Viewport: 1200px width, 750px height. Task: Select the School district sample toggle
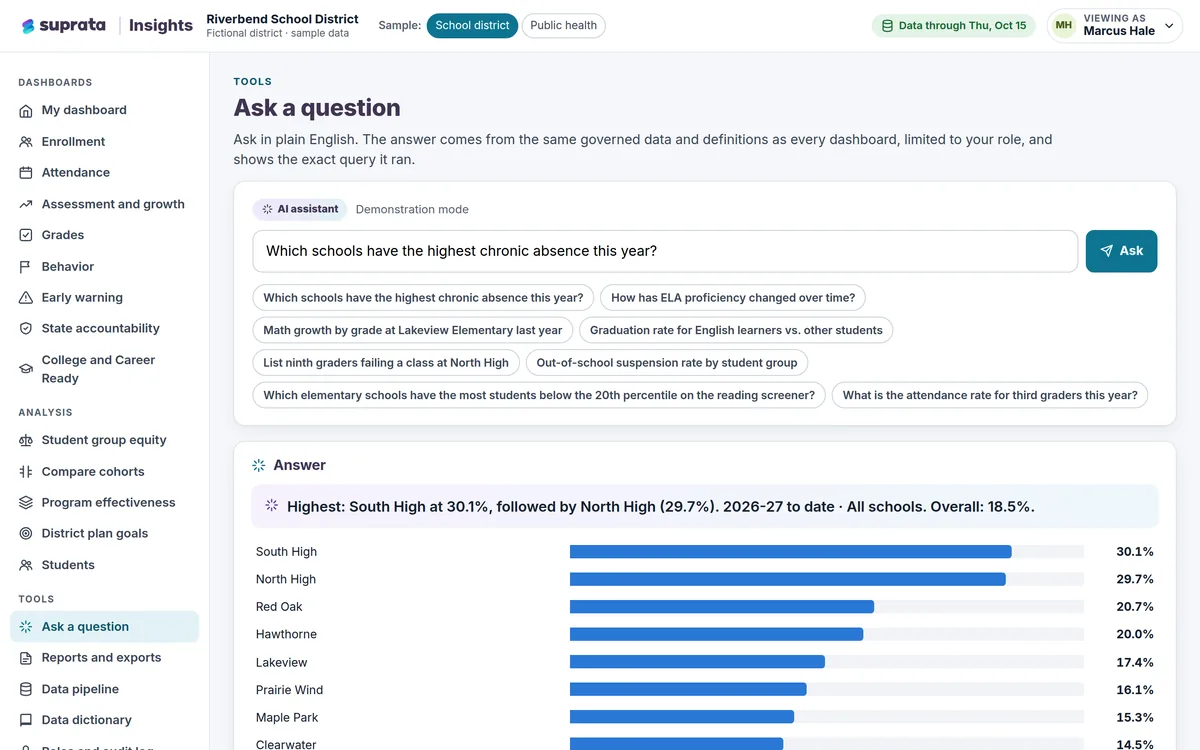472,26
